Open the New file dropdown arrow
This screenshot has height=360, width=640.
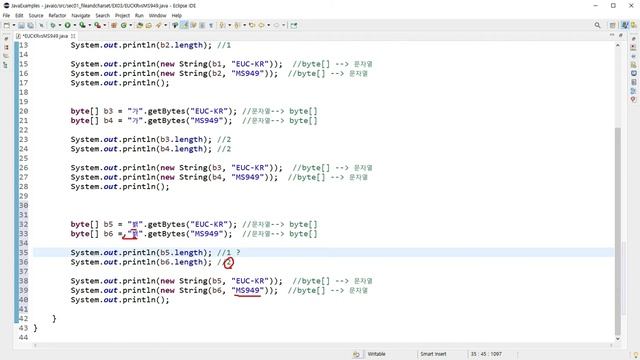(13, 25)
